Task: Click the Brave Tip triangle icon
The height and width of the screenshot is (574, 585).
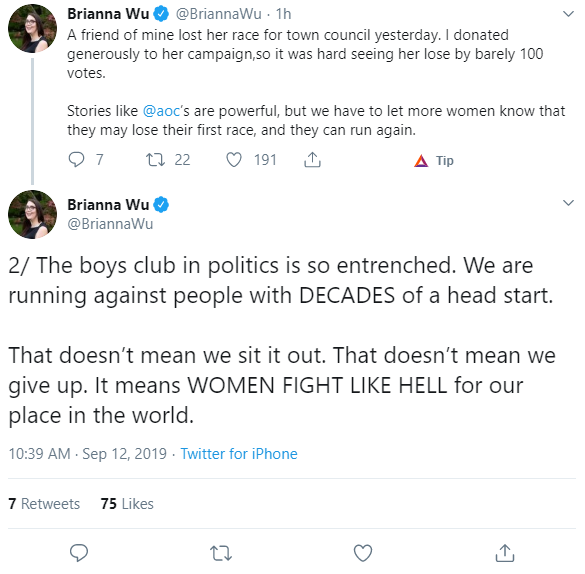Action: (x=421, y=161)
